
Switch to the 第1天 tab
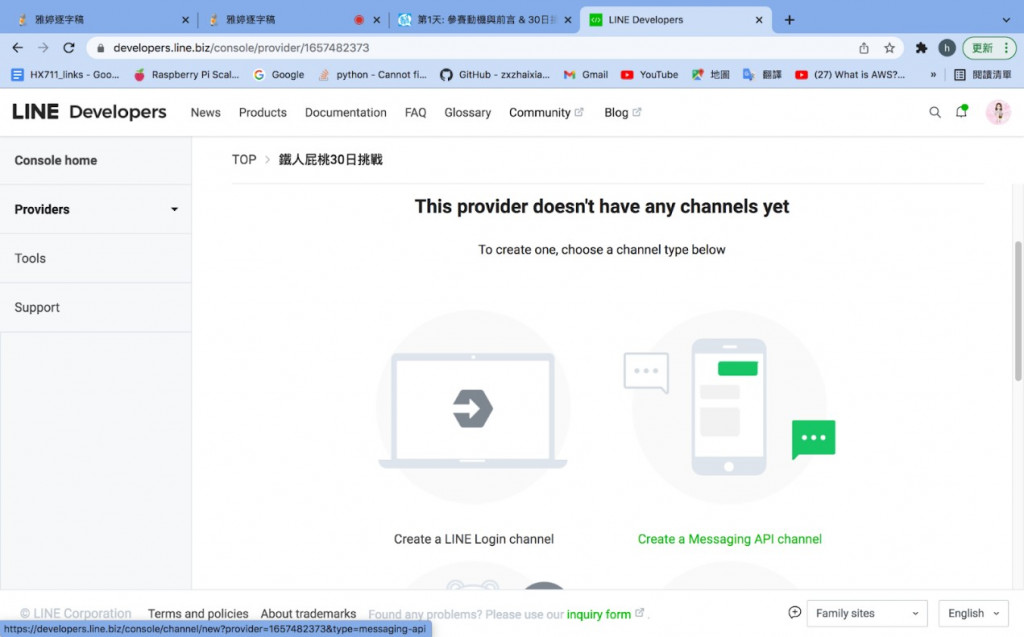pyautogui.click(x=482, y=20)
